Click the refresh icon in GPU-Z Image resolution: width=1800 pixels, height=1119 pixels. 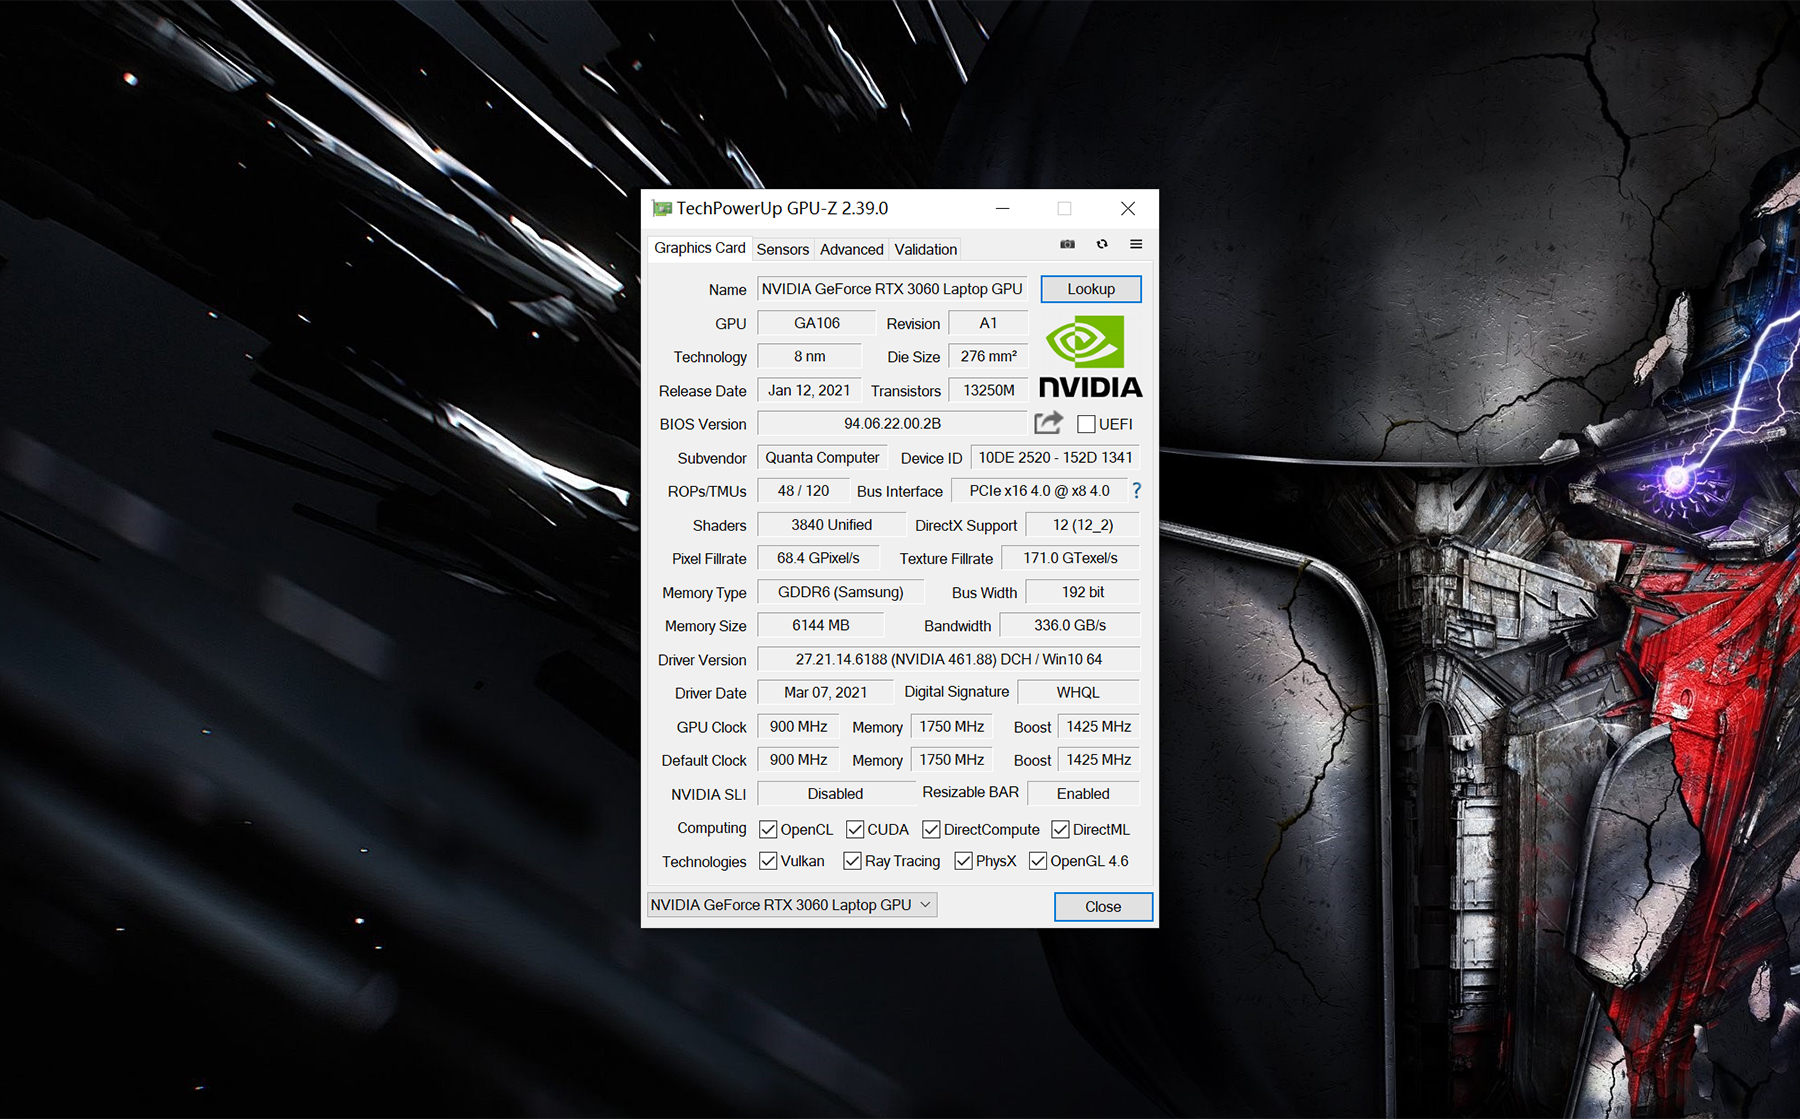pos(1102,244)
